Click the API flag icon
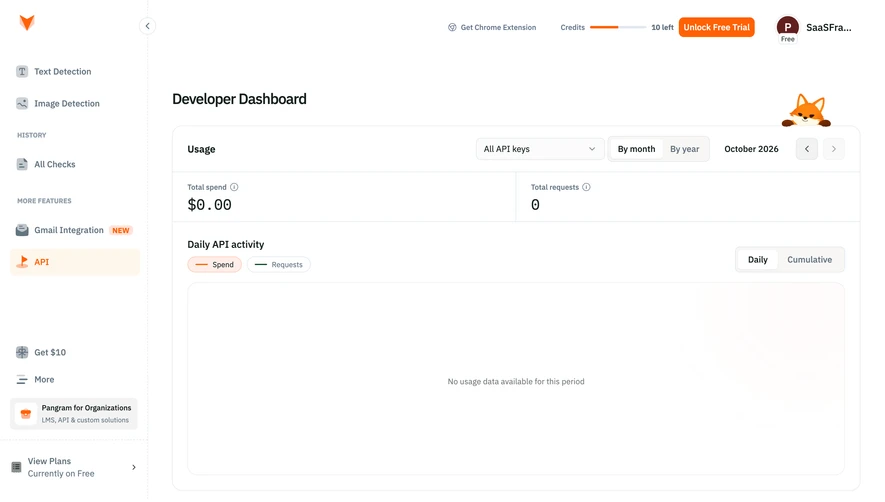The width and height of the screenshot is (885, 502). [22, 261]
